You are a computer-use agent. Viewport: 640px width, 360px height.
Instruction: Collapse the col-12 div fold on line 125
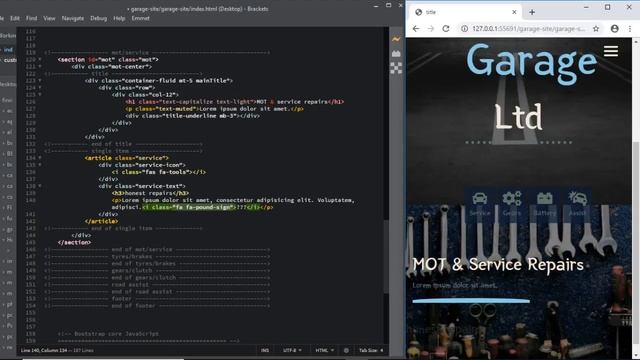(x=40, y=95)
